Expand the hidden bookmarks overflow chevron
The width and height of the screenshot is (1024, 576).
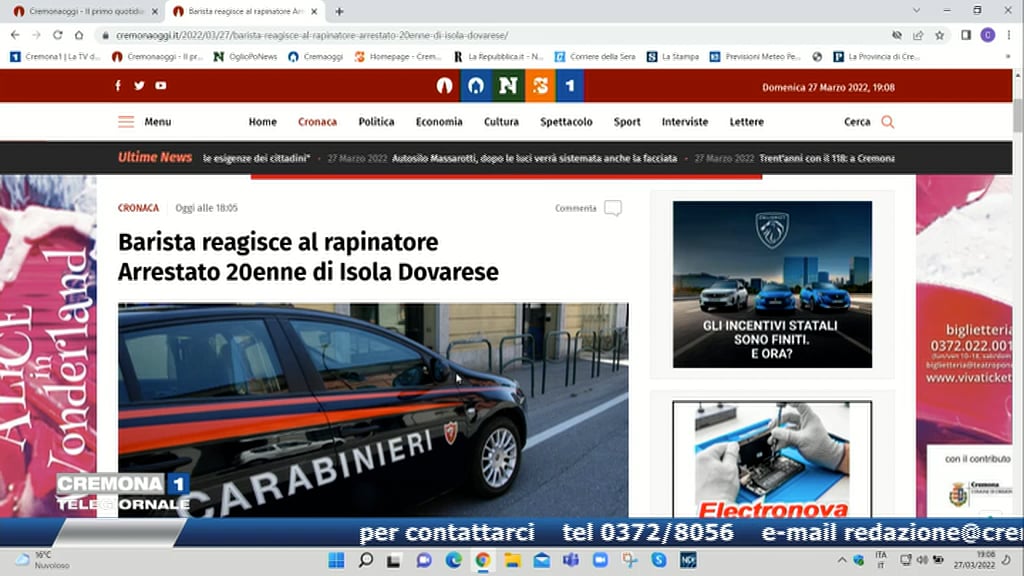pos(1007,57)
